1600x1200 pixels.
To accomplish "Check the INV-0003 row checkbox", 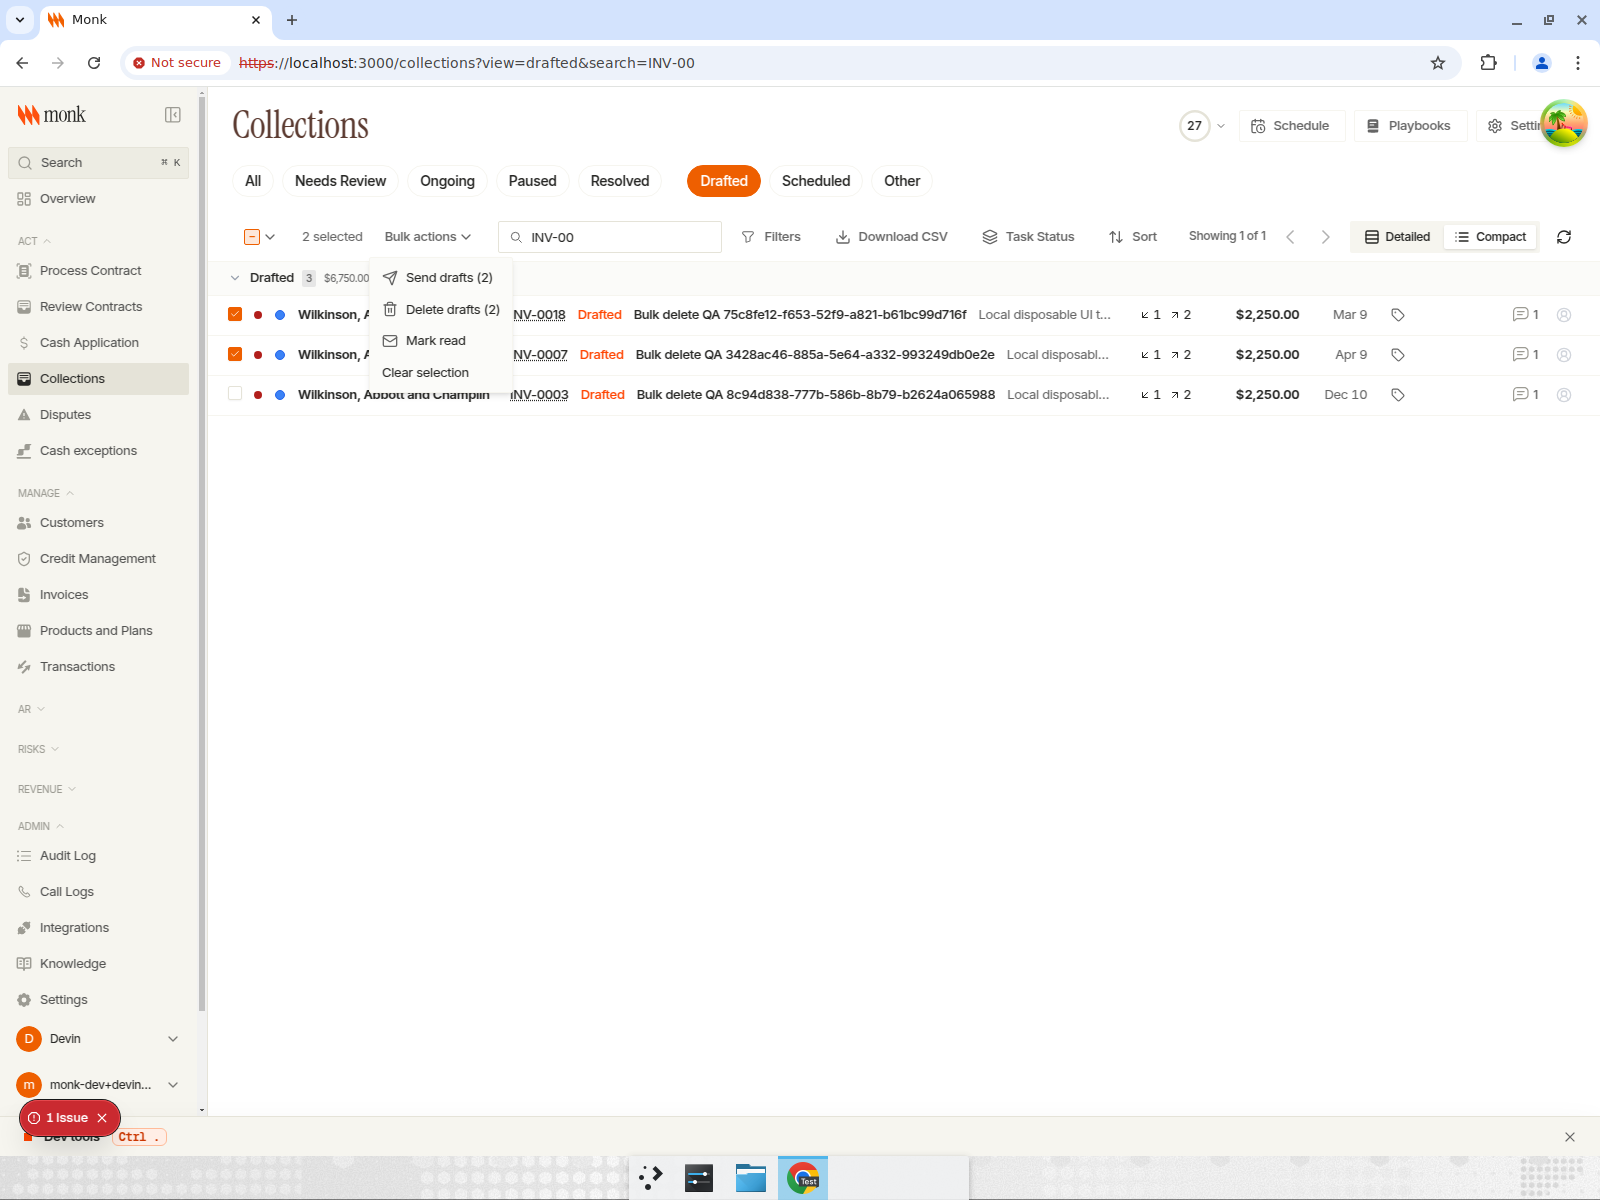I will point(235,394).
